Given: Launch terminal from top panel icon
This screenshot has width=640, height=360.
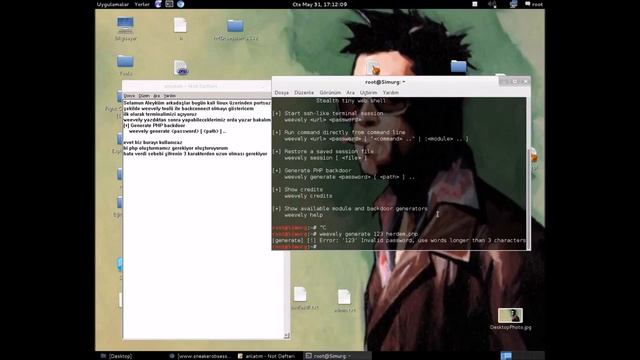Looking at the screenshot, I should click(169, 4).
